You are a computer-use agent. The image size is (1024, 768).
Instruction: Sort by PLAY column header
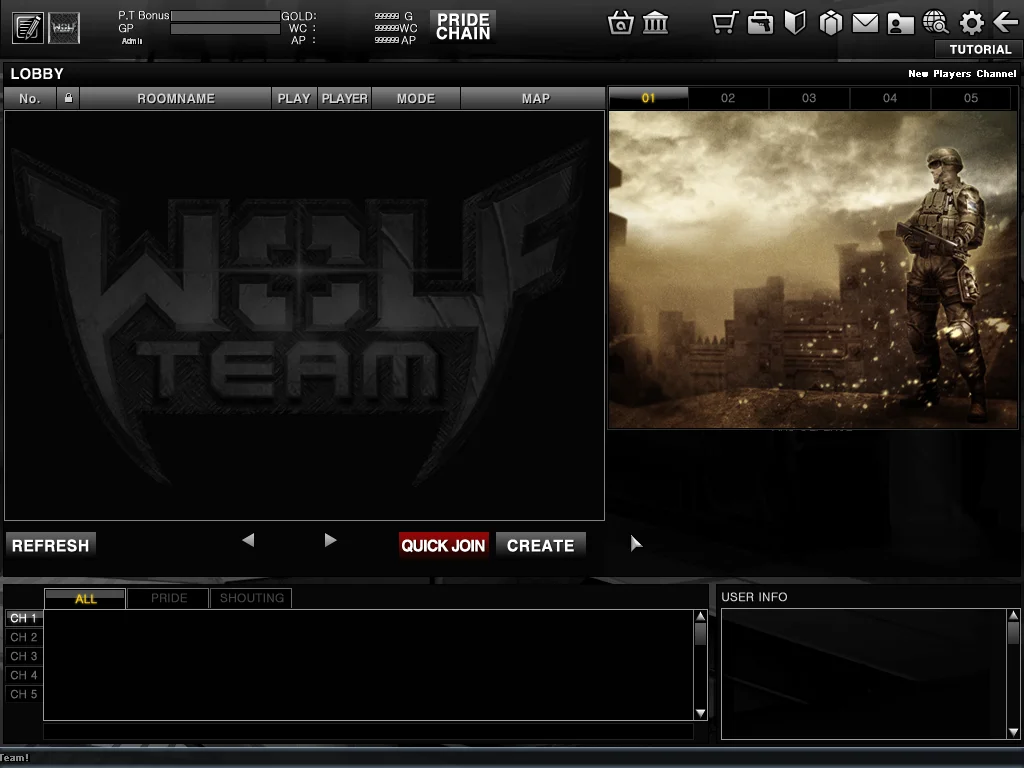point(294,98)
